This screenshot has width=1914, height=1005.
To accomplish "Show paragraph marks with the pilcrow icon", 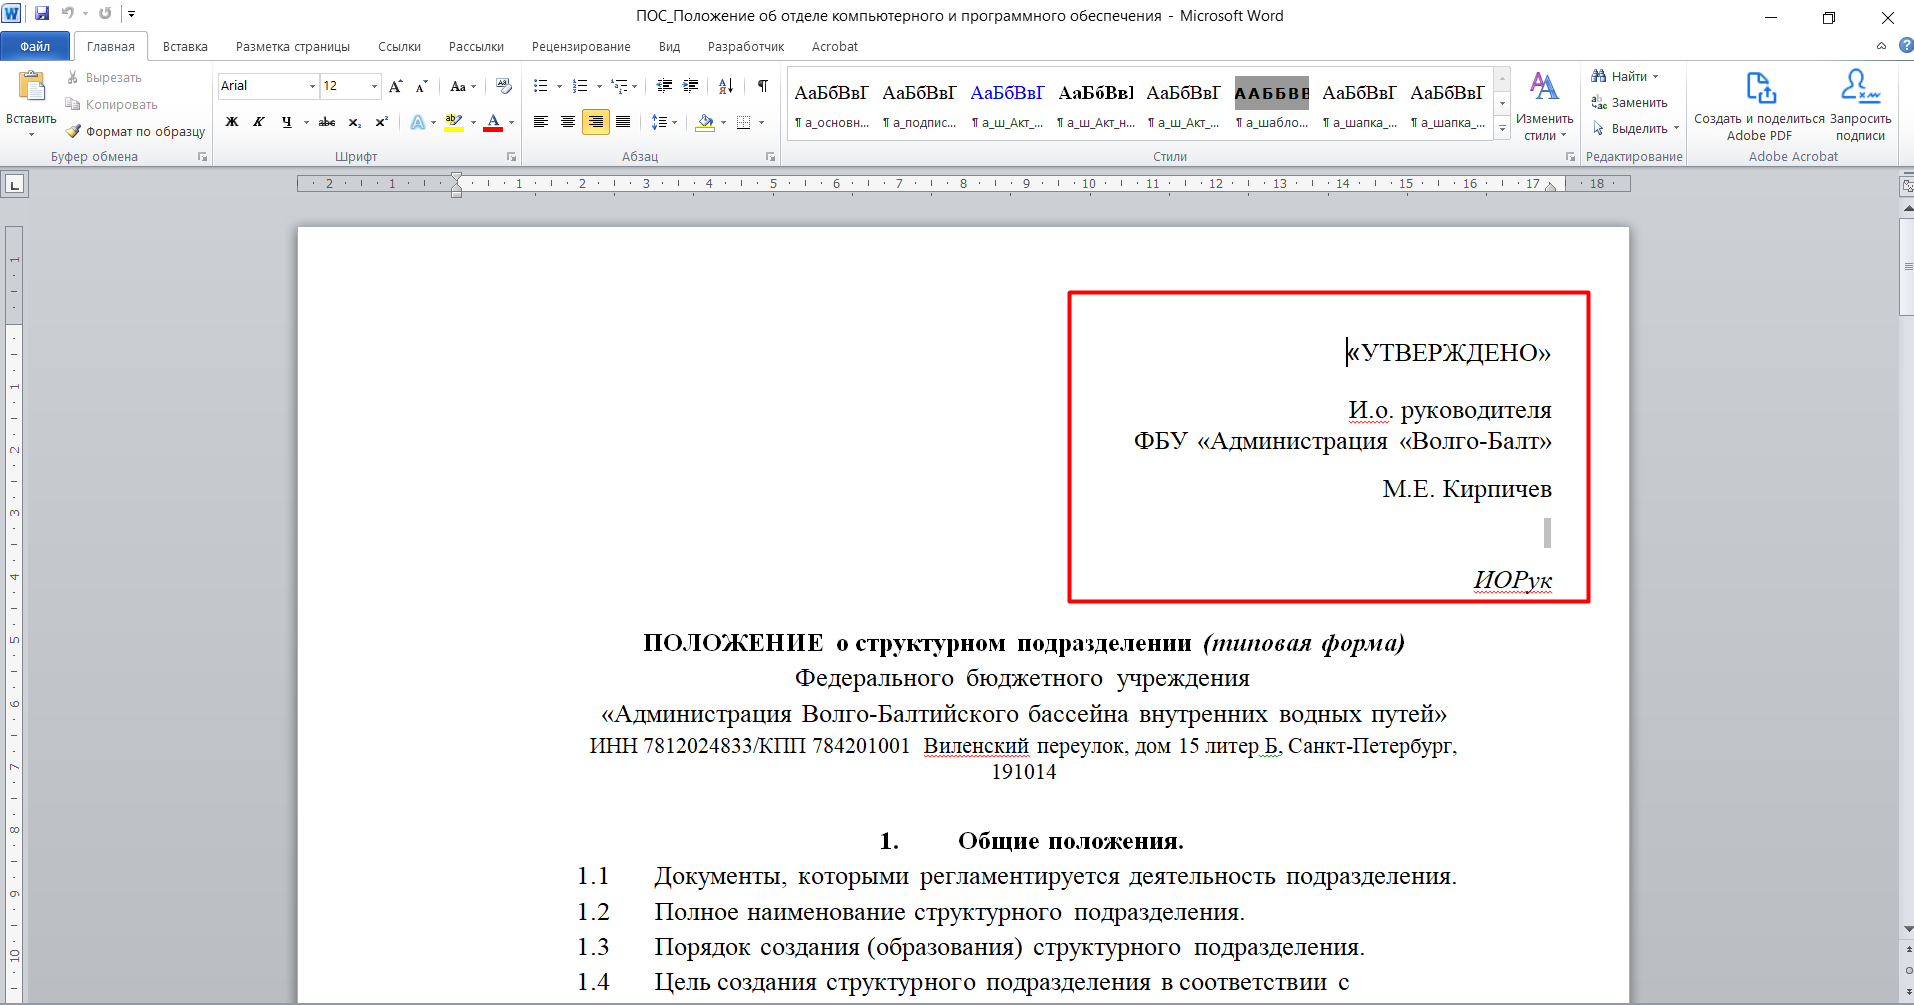I will pos(763,86).
